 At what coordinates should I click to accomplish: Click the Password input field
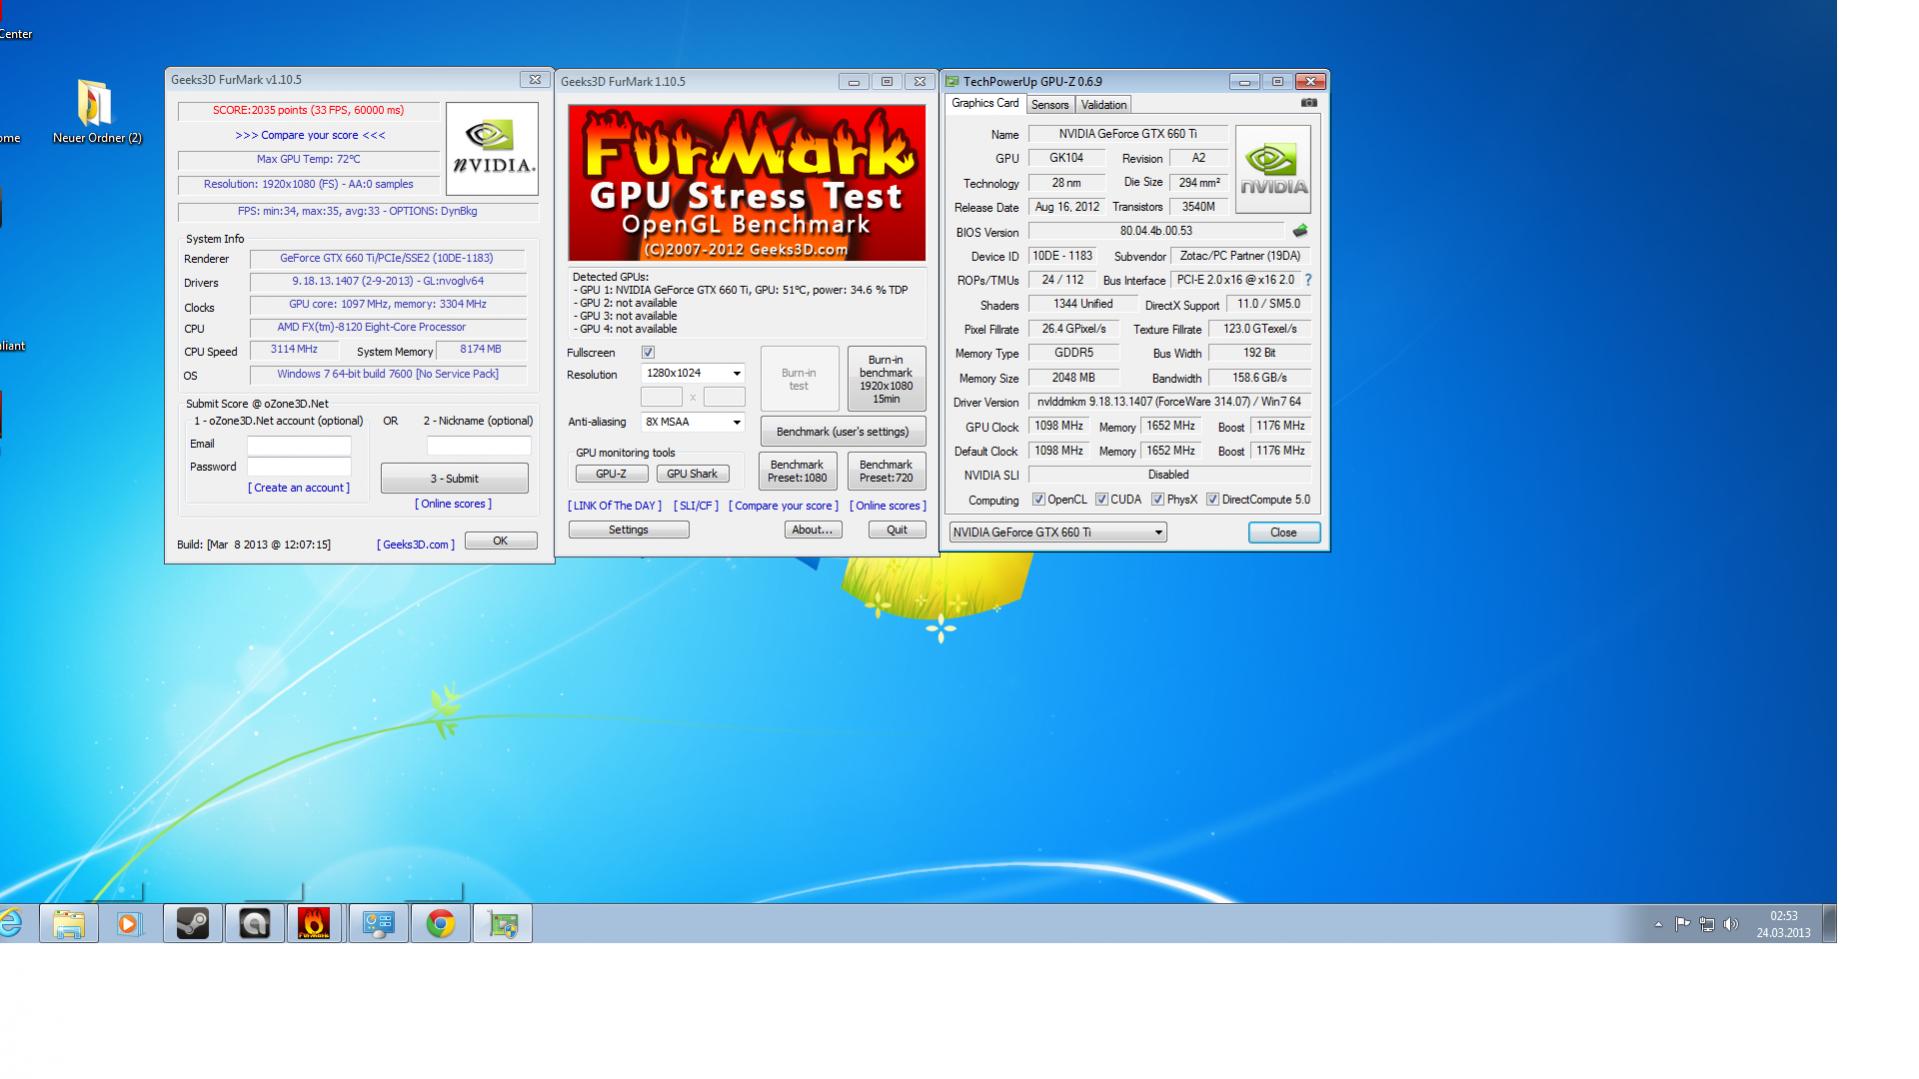pyautogui.click(x=299, y=467)
